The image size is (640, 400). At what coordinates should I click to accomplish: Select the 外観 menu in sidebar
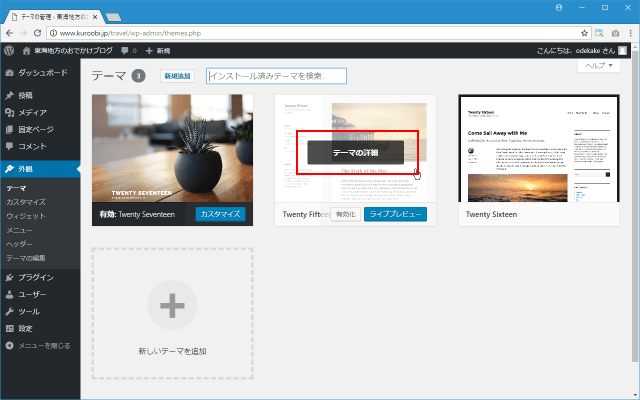tap(40, 169)
